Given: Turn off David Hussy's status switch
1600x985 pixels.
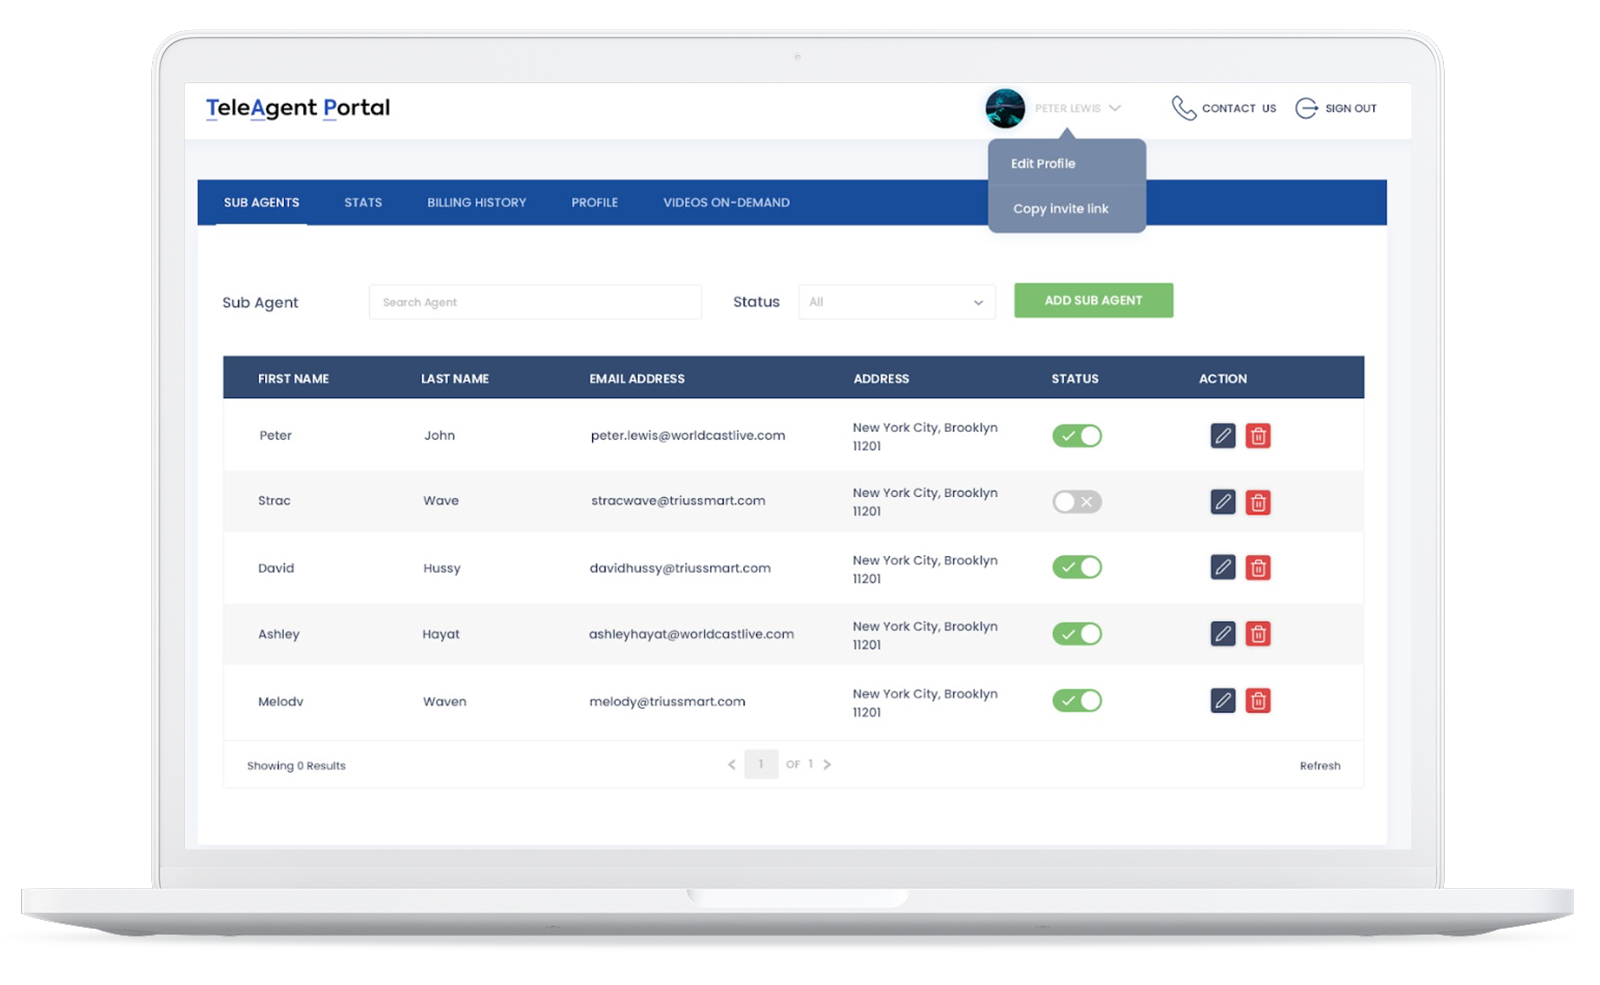Looking at the screenshot, I should coord(1076,568).
